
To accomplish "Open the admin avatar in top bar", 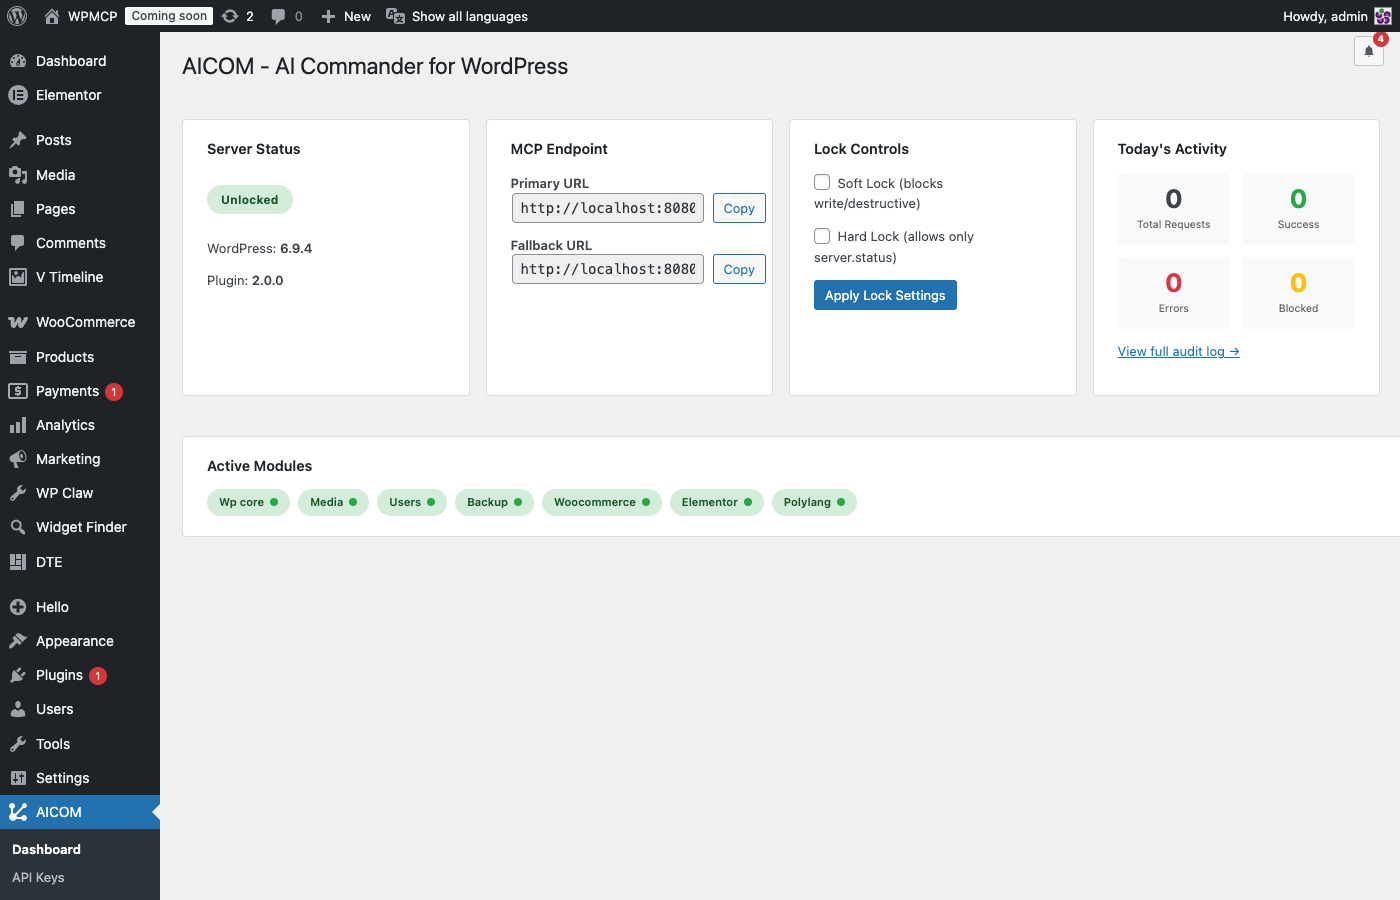I will click(x=1383, y=16).
